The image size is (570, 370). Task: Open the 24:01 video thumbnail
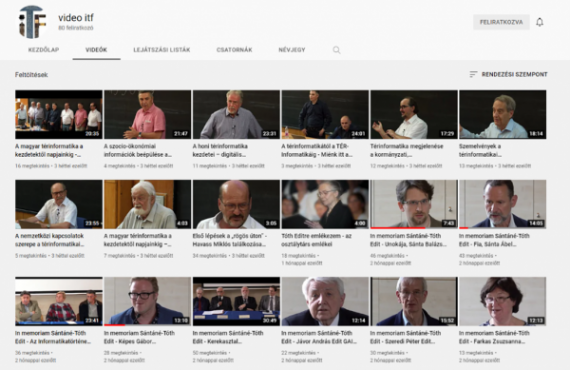[x=325, y=114]
